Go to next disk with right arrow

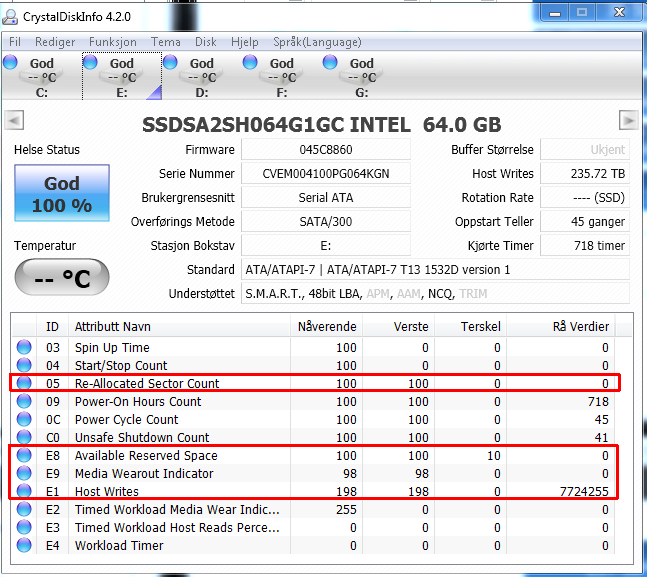(629, 121)
